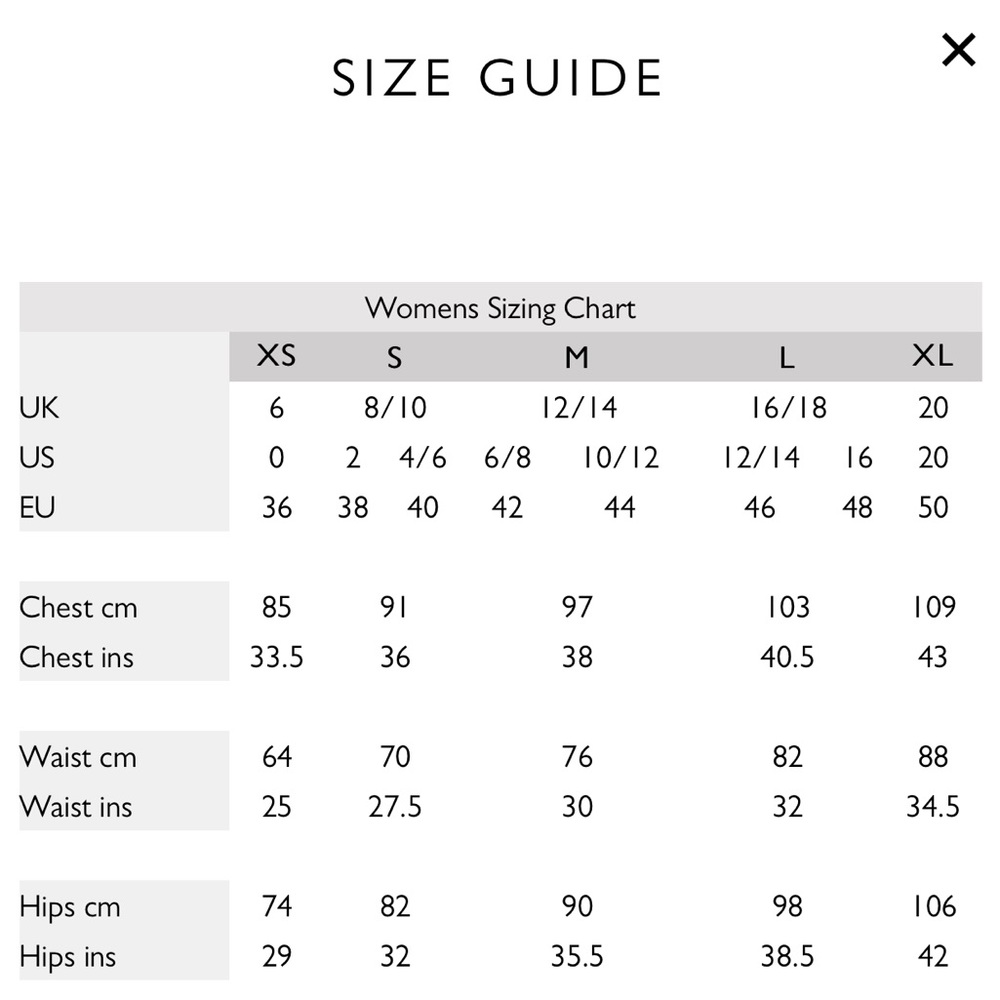Viewport: 1000px width, 1000px height.
Task: Click the waist 27.5 inches value
Action: [395, 807]
